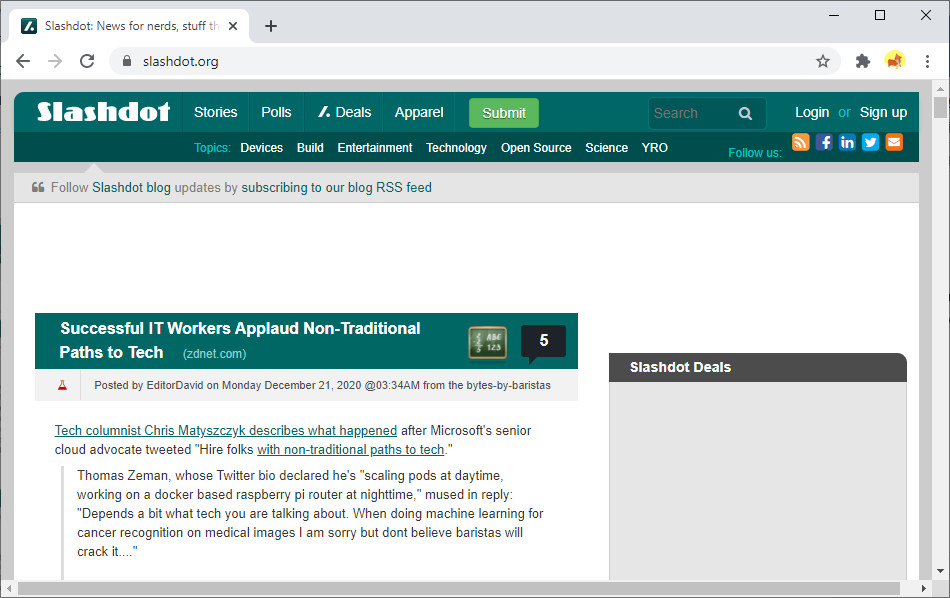The height and width of the screenshot is (598, 950).
Task: Select the Open Source topic
Action: coord(536,148)
